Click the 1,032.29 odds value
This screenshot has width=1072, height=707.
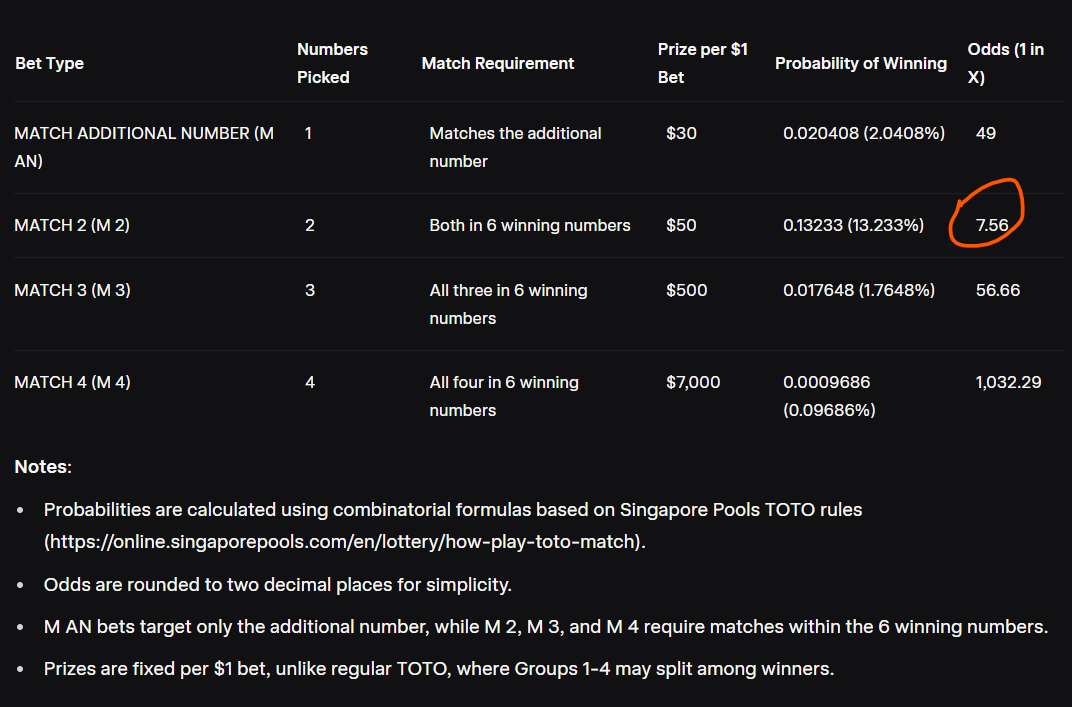[1008, 382]
